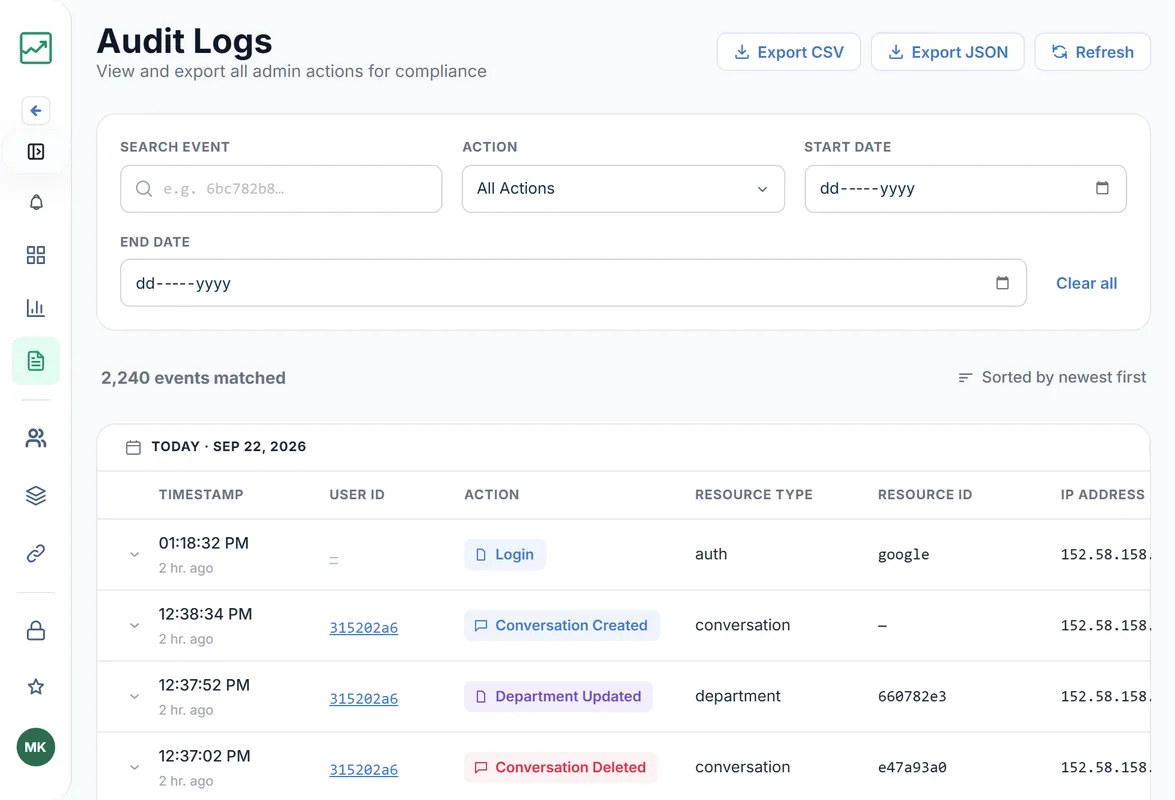Open notifications bell icon
This screenshot has width=1175, height=800.
pos(36,202)
